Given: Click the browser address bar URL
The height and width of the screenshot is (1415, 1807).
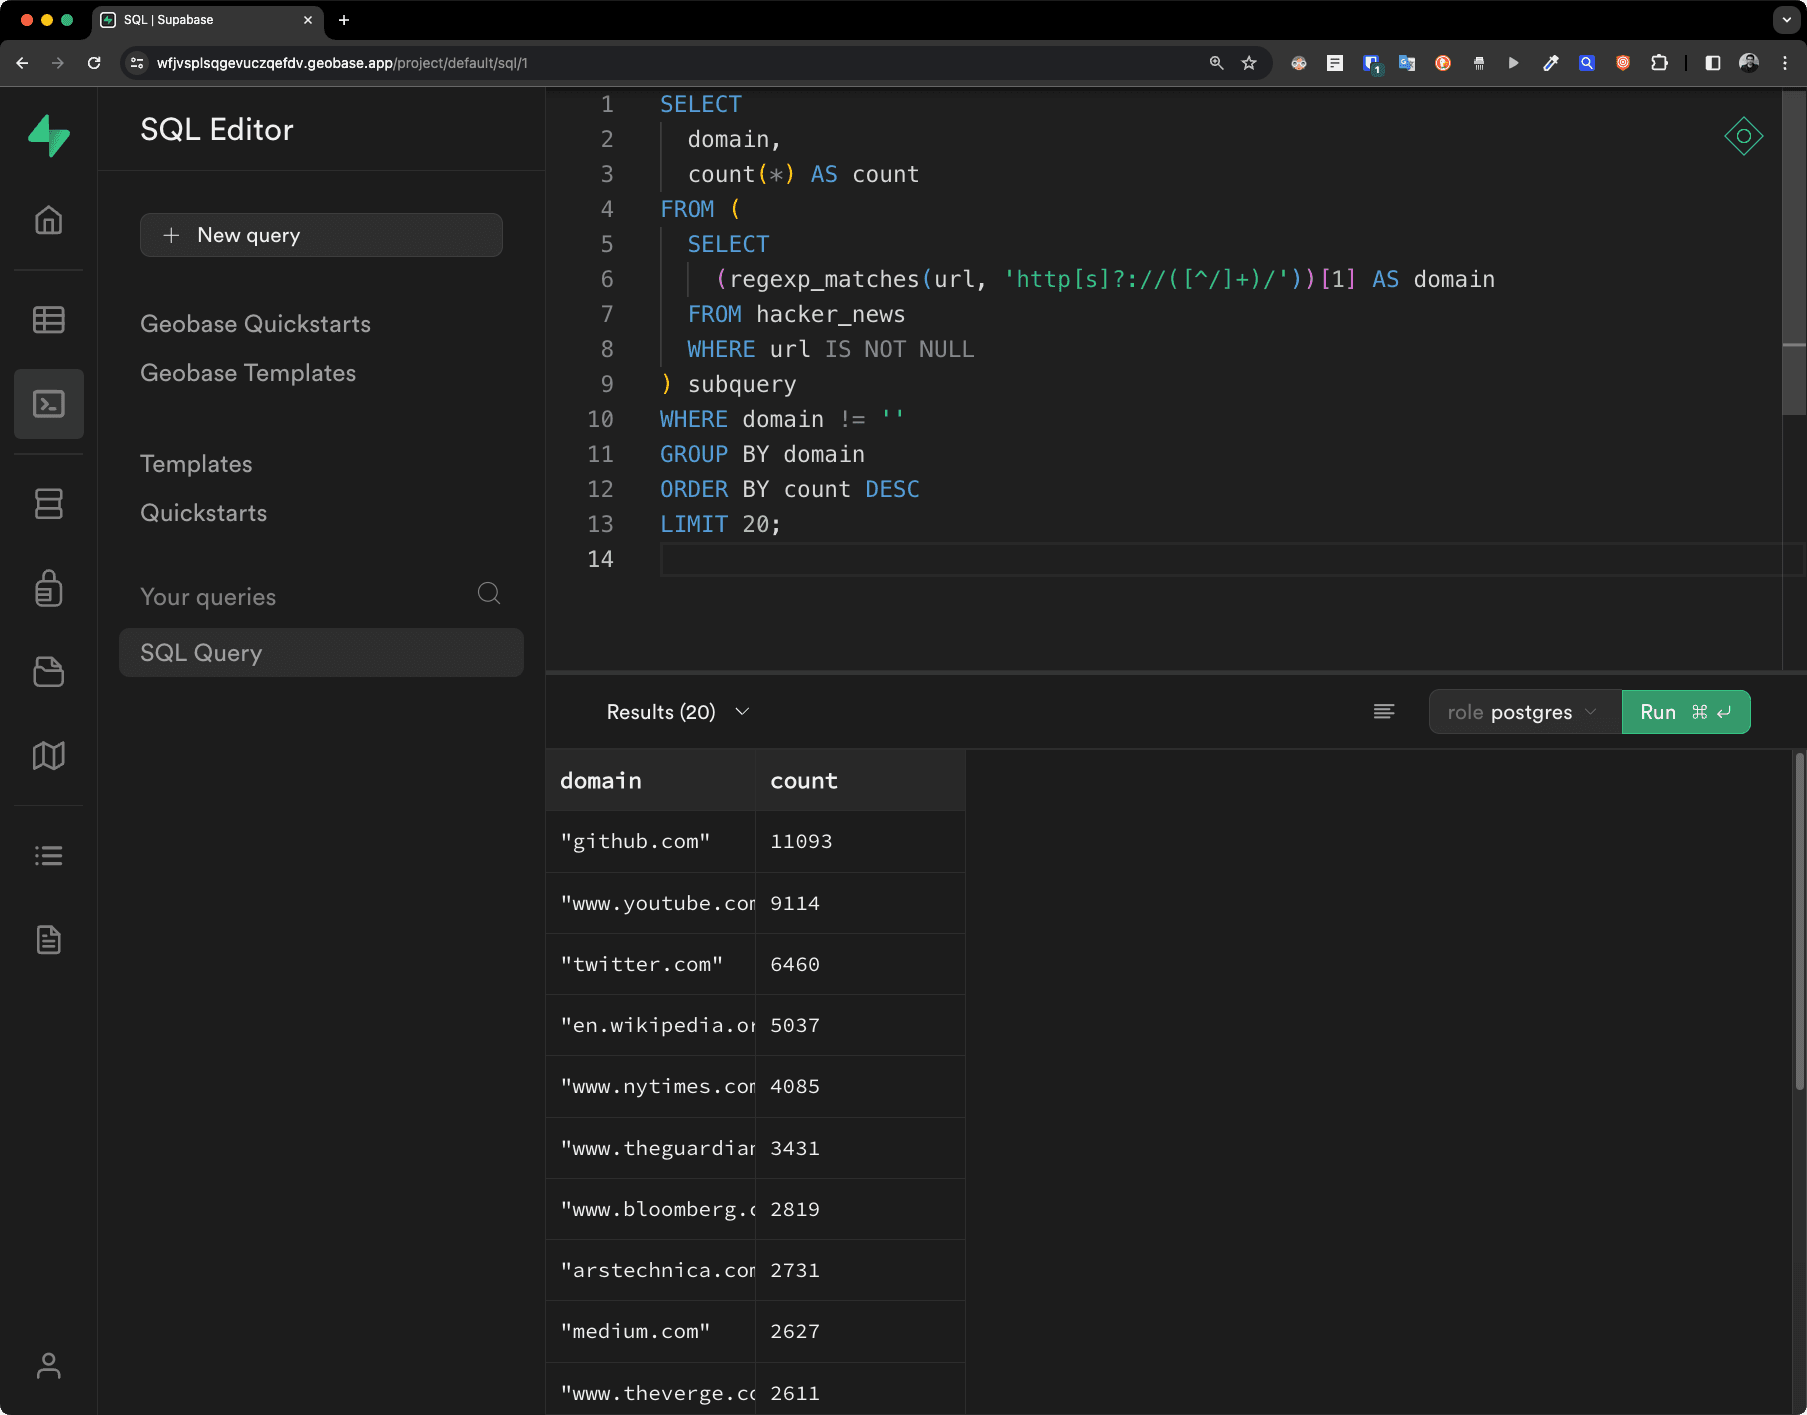Looking at the screenshot, I should tap(342, 63).
